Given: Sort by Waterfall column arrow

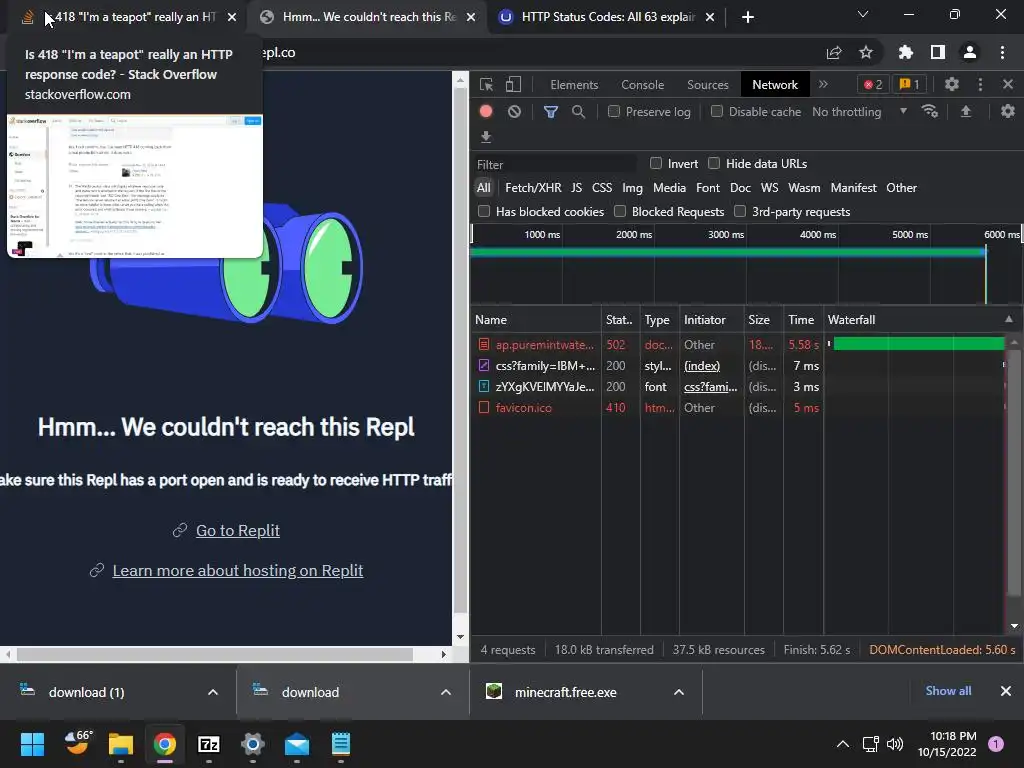Looking at the screenshot, I should click(x=1009, y=319).
